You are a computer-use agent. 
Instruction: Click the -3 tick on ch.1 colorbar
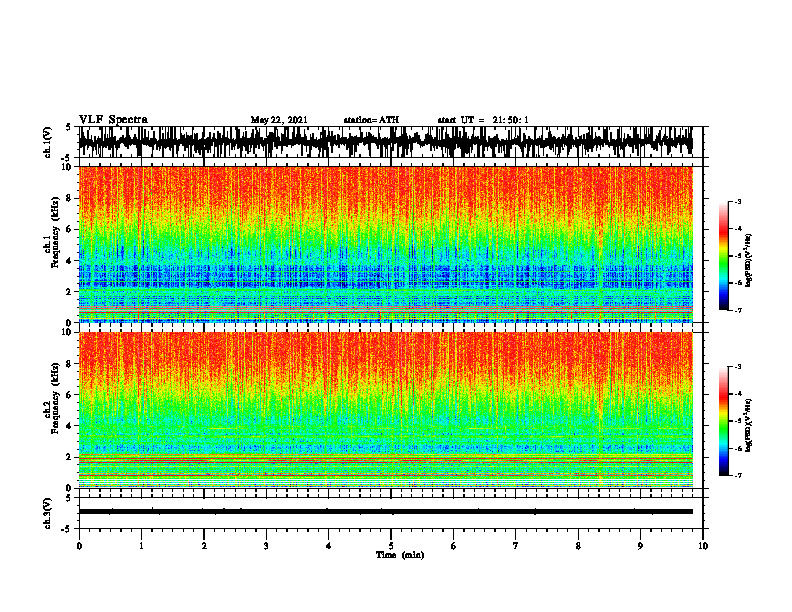pos(737,202)
